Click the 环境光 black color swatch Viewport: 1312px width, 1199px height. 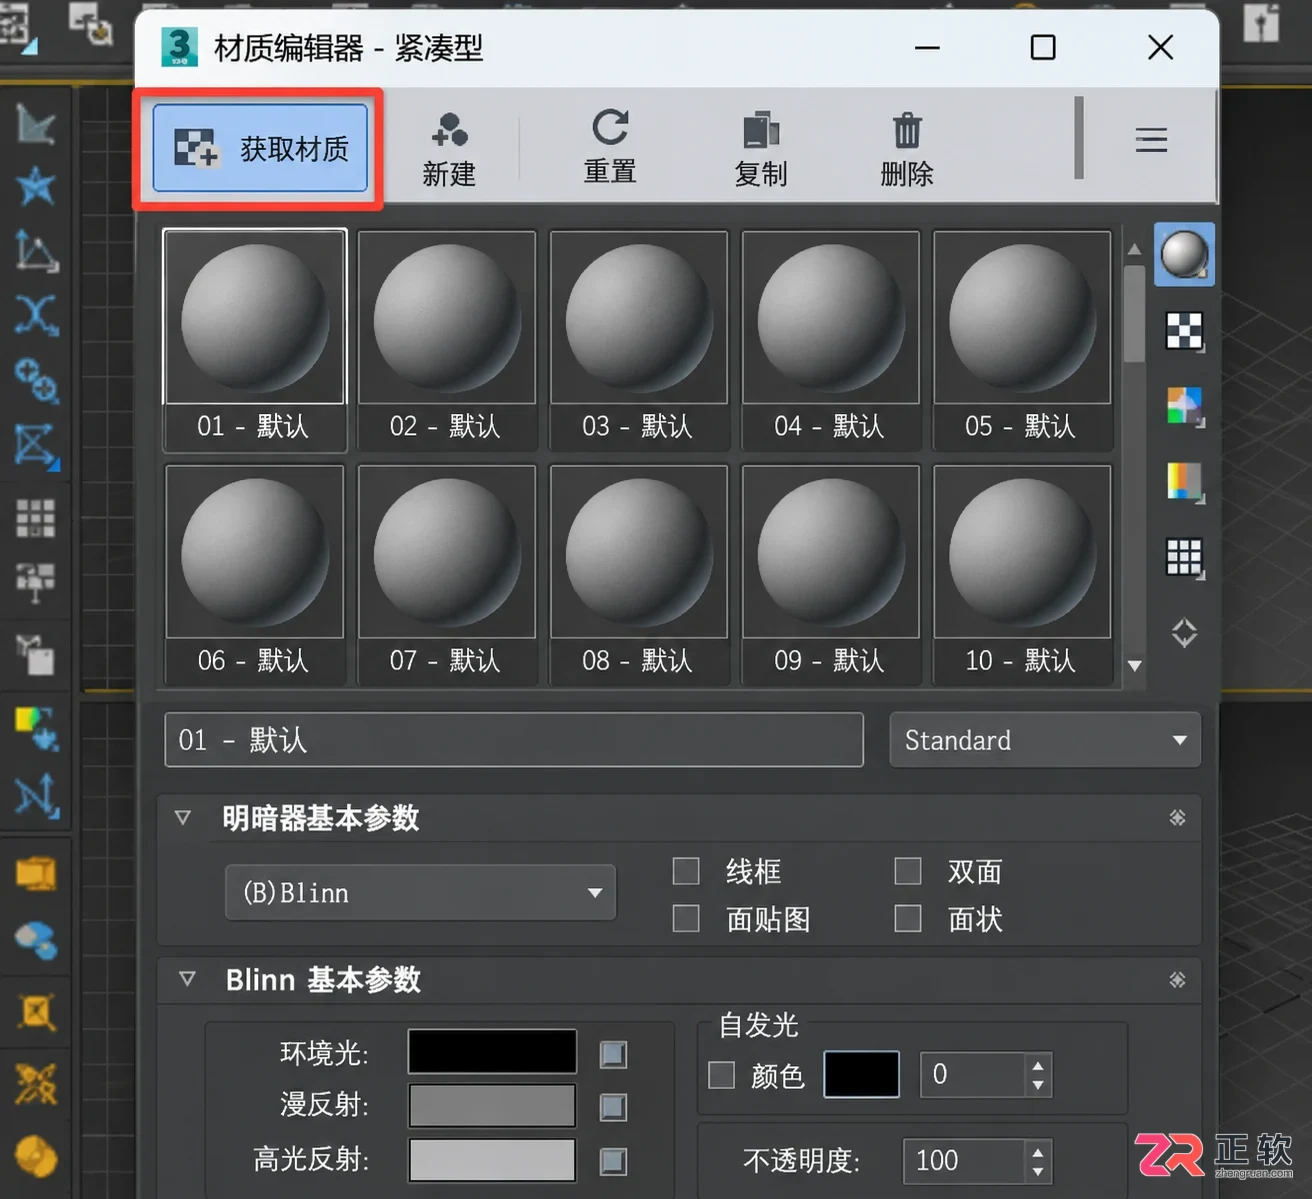click(492, 1052)
